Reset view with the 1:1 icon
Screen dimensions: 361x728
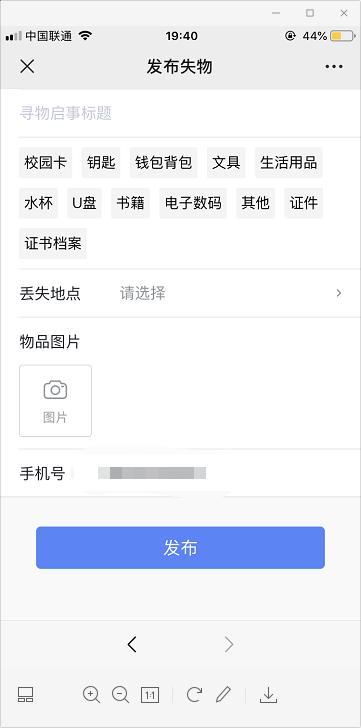click(x=150, y=695)
